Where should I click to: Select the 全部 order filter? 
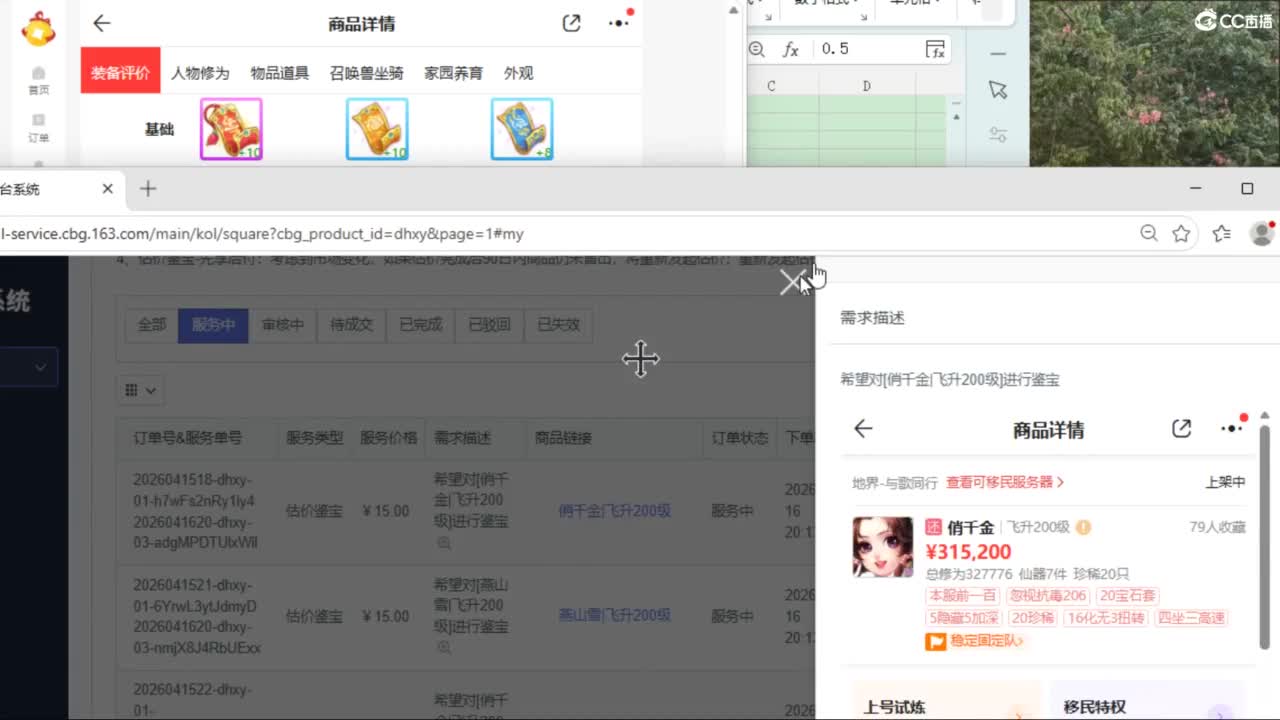click(x=152, y=325)
